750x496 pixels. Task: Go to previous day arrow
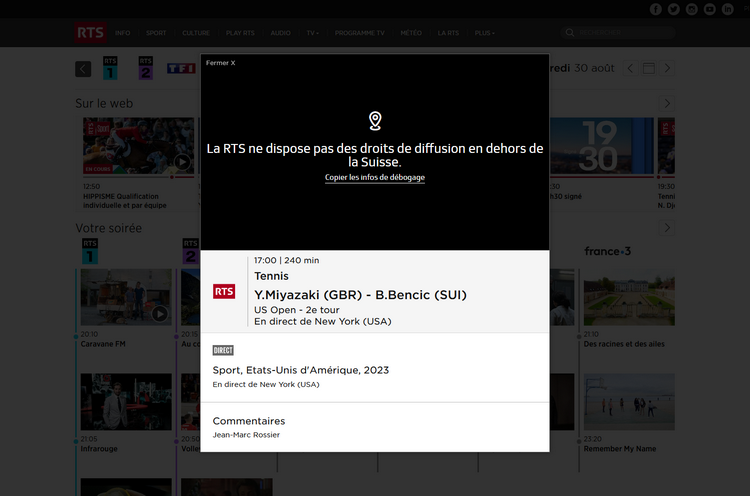630,68
